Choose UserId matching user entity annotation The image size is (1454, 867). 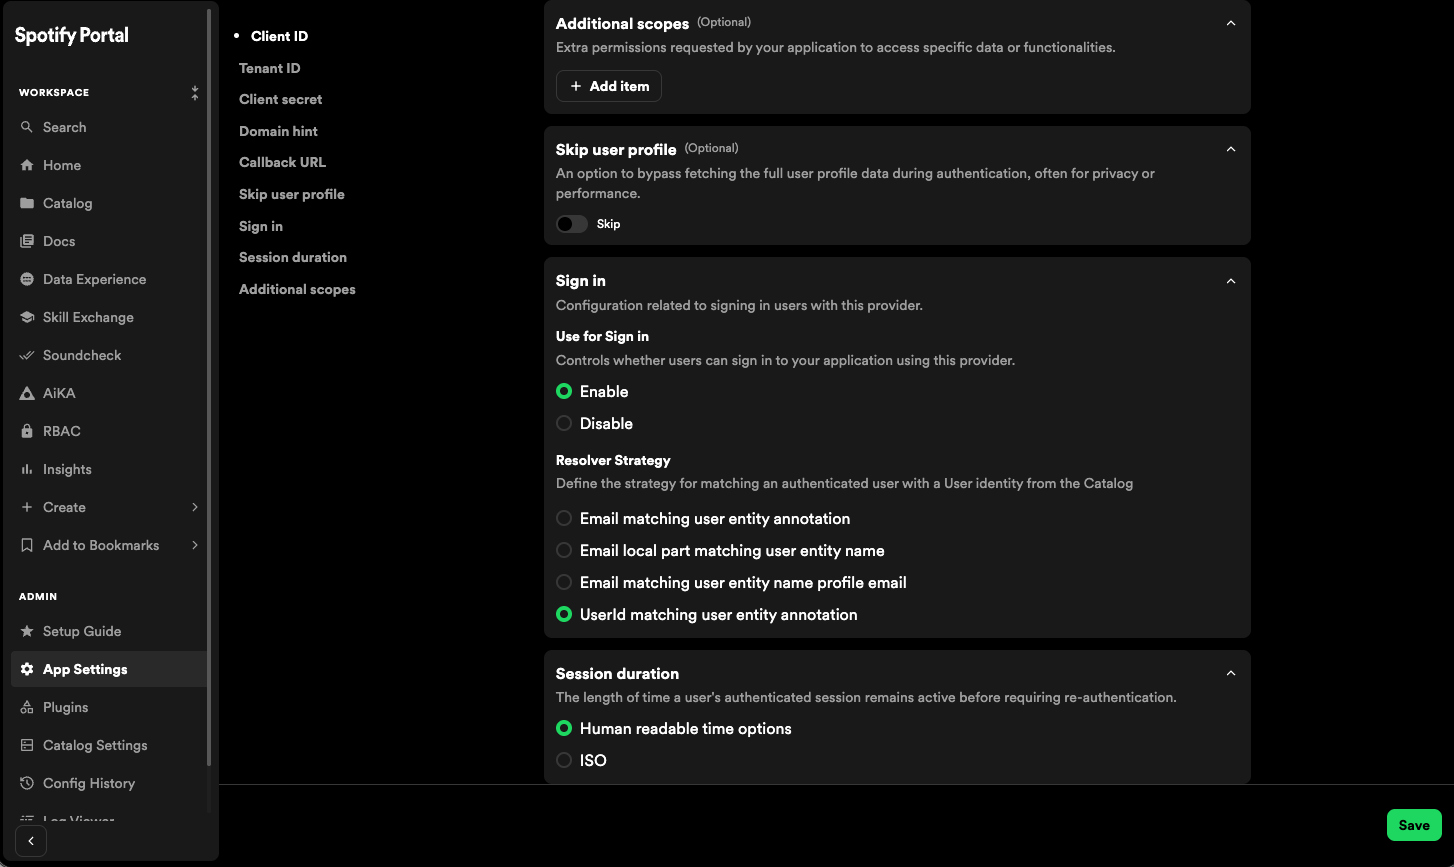click(564, 614)
